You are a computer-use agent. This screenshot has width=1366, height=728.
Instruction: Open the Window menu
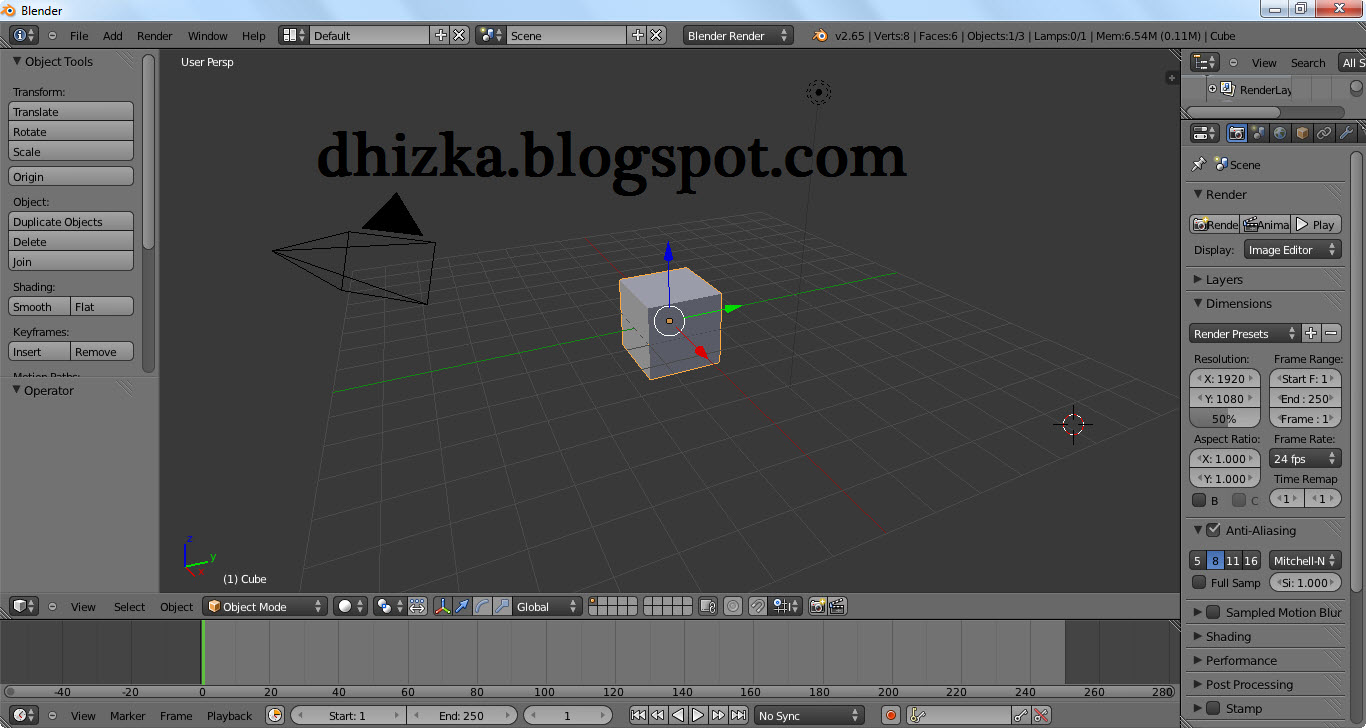tap(208, 35)
